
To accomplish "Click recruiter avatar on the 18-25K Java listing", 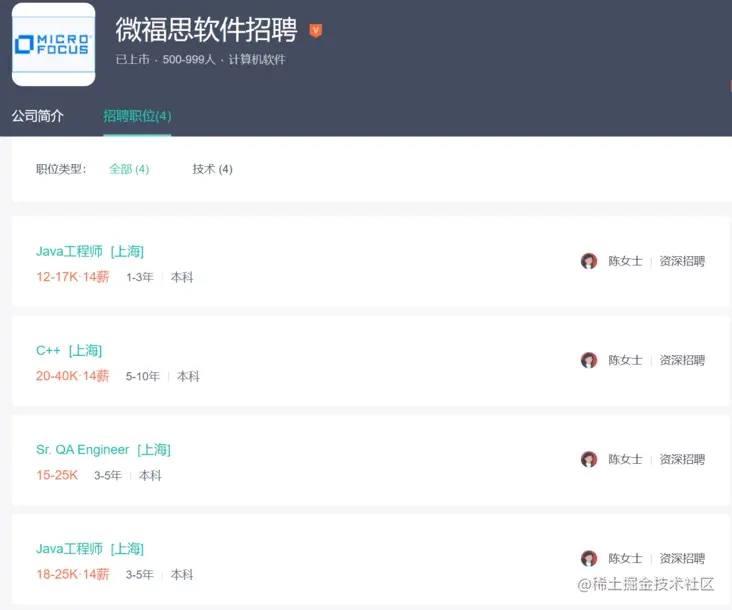I will pyautogui.click(x=589, y=558).
